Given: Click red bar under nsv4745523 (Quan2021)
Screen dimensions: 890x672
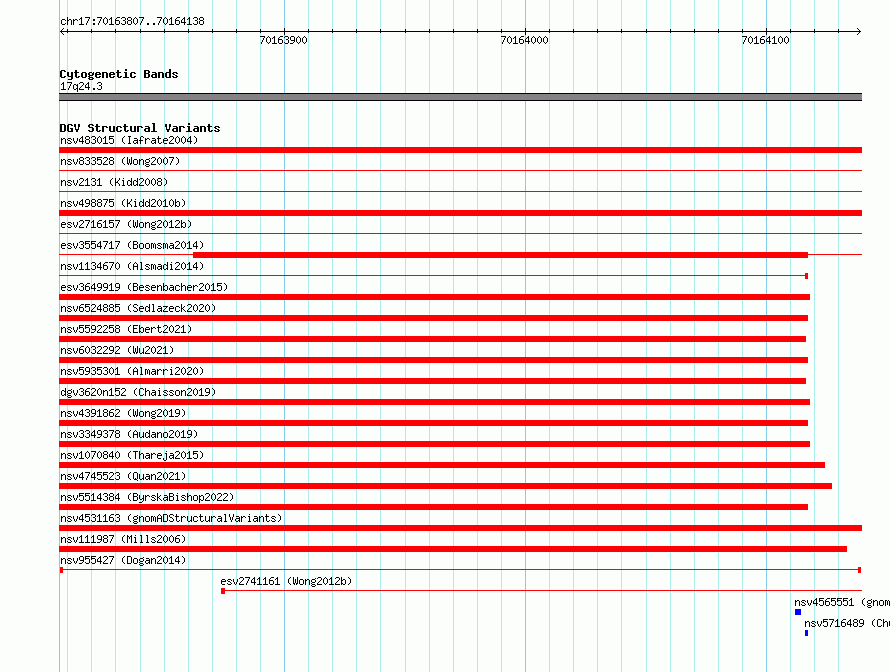Looking at the screenshot, I should 446,486.
